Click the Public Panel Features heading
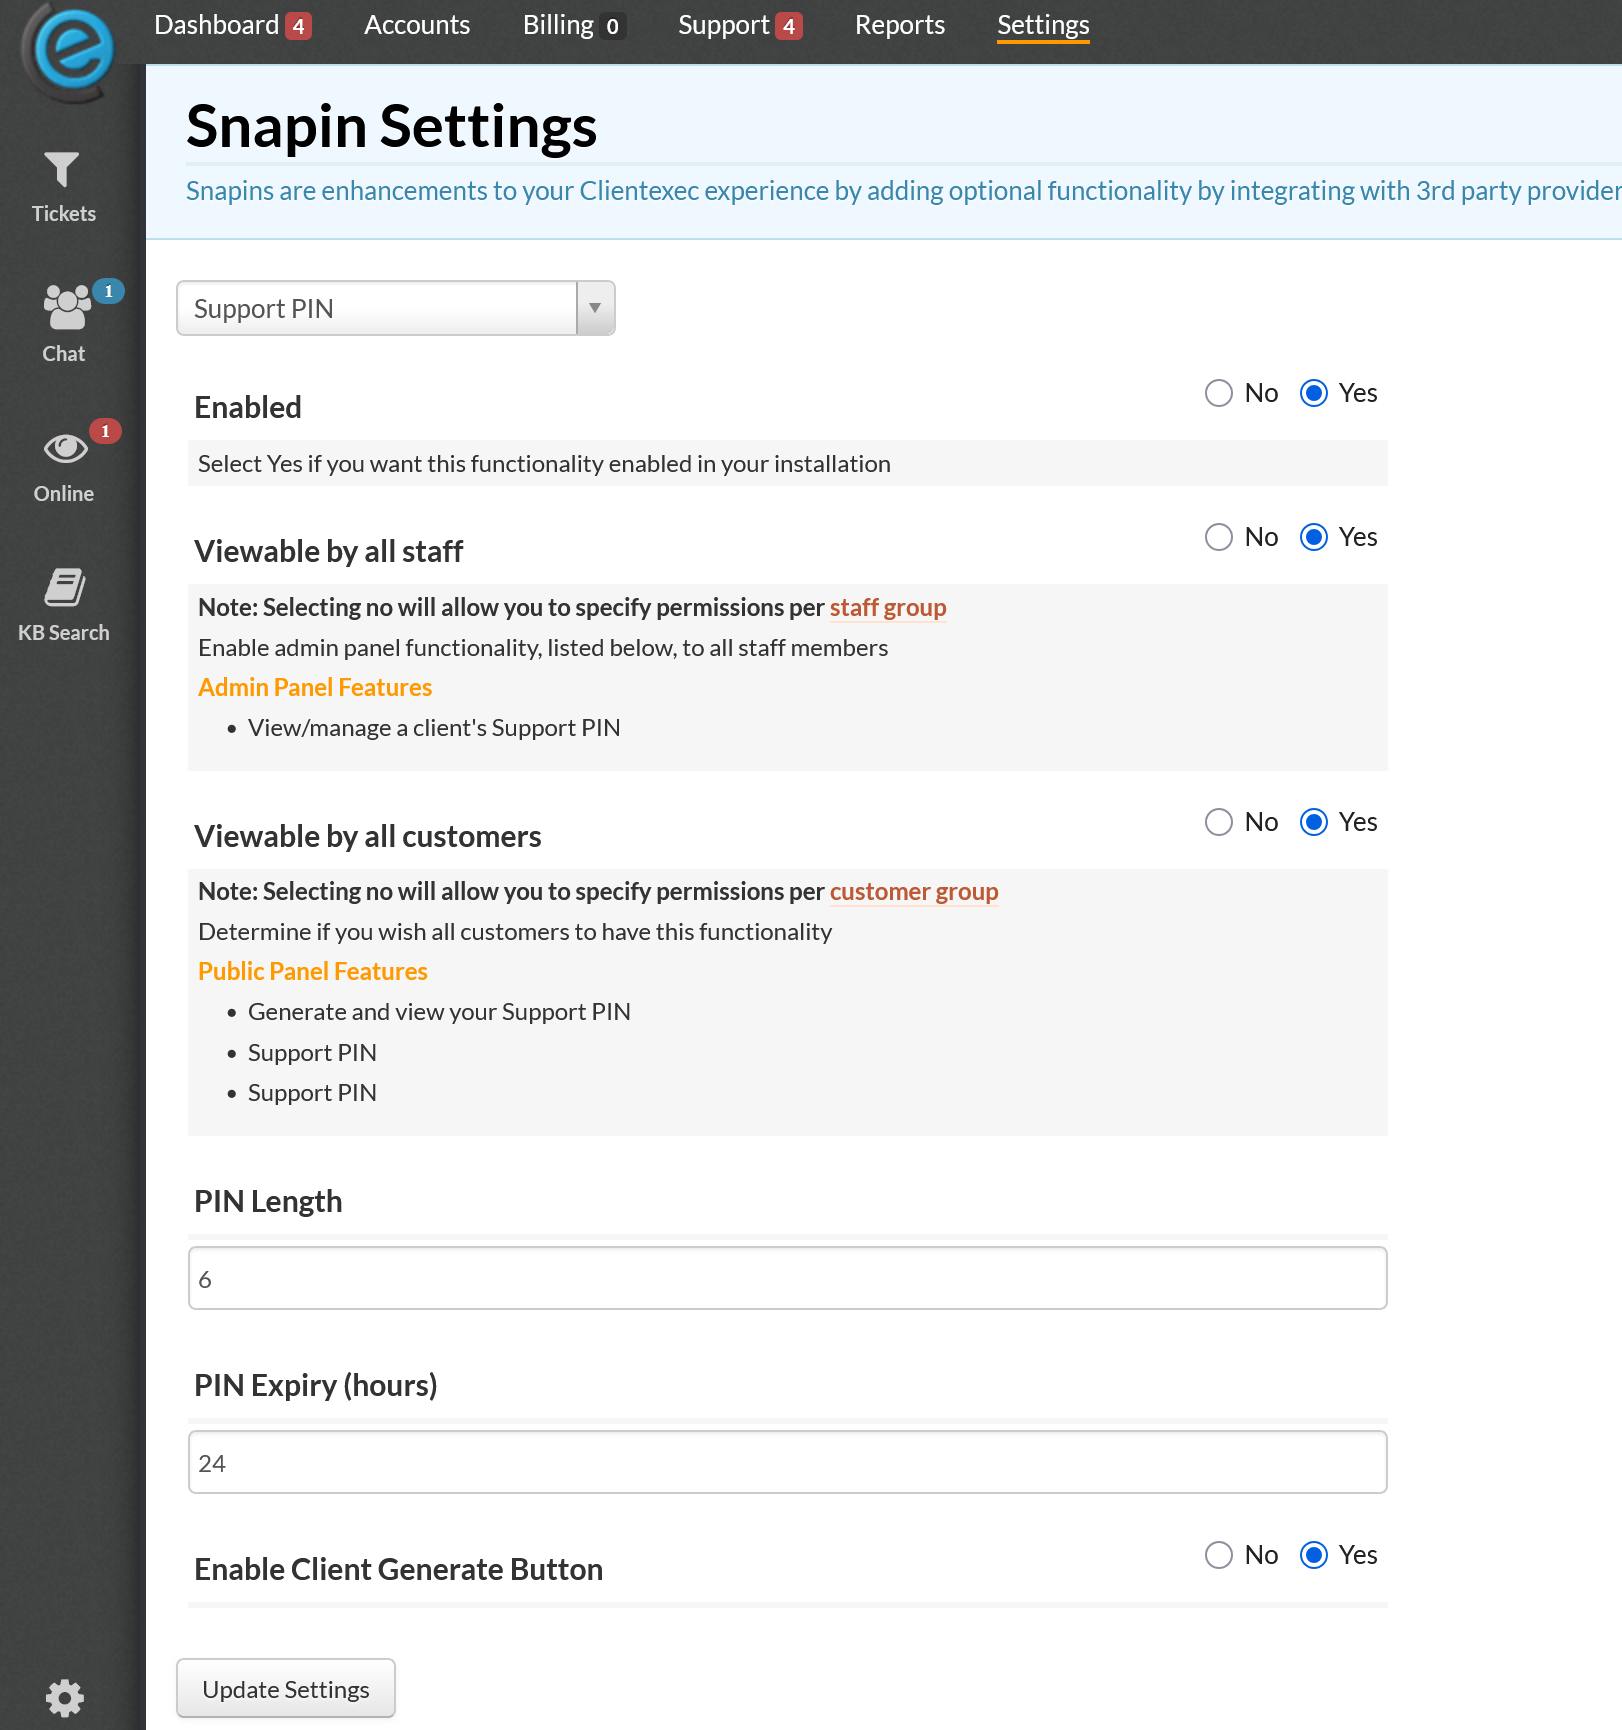1622x1730 pixels. (x=313, y=972)
